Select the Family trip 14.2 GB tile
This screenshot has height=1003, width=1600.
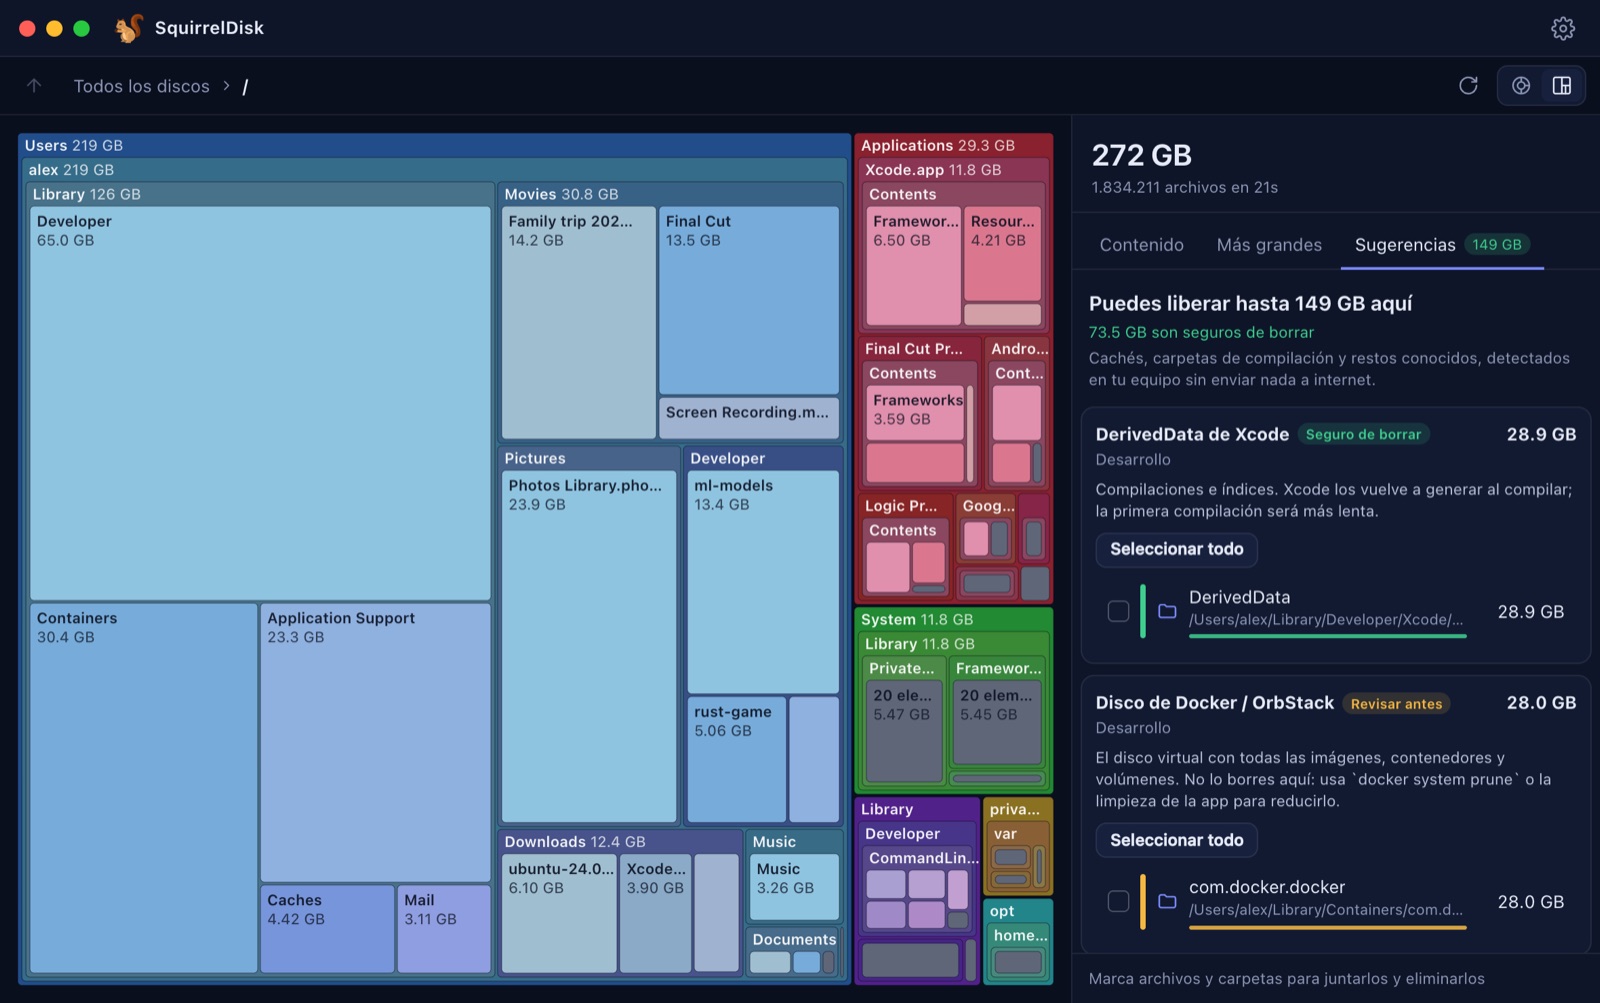tap(578, 322)
